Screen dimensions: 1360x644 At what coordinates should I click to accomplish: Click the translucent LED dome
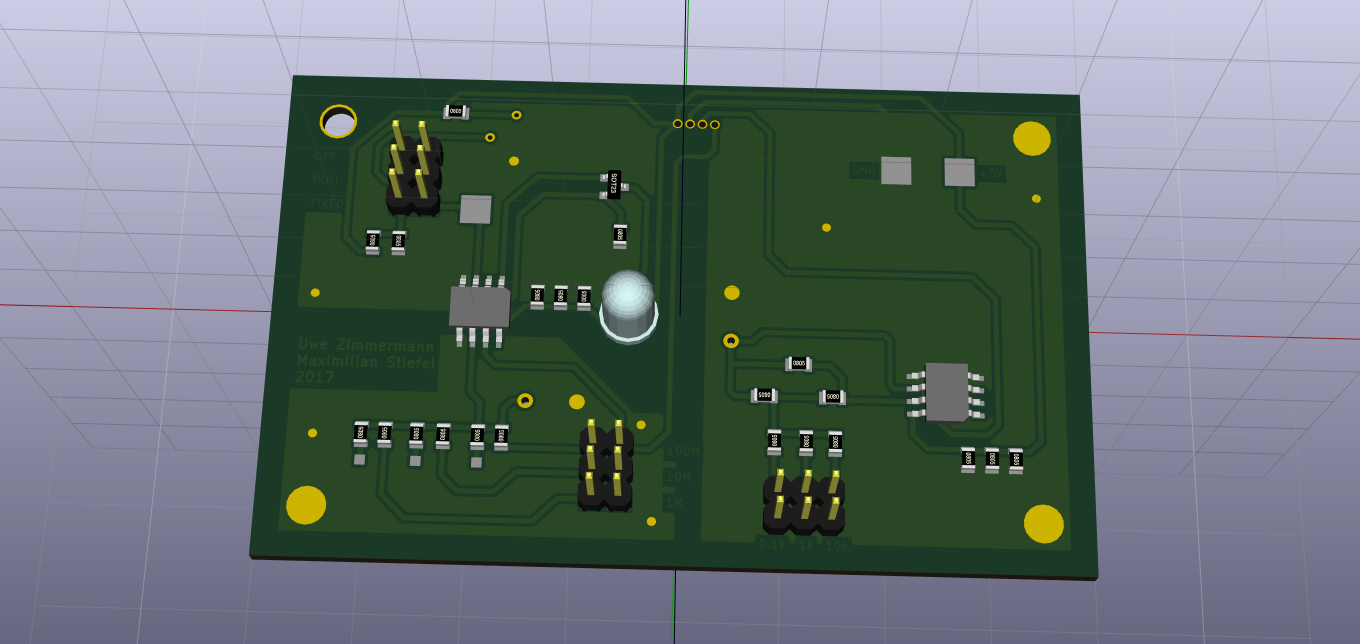click(x=628, y=304)
